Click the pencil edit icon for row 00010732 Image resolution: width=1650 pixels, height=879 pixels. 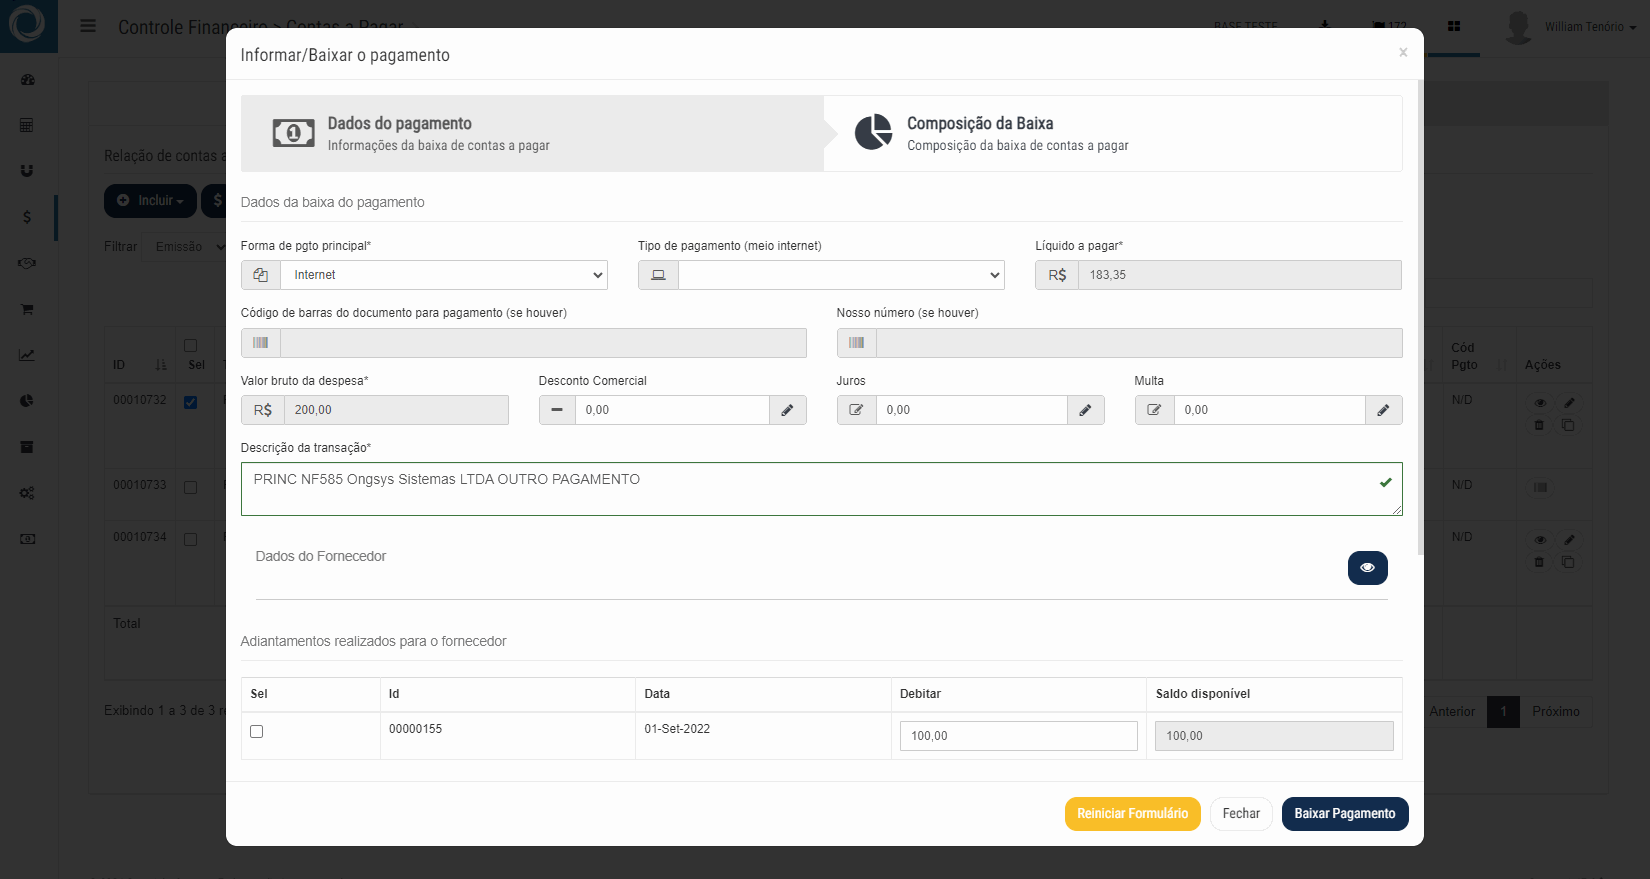pyautogui.click(x=1569, y=402)
